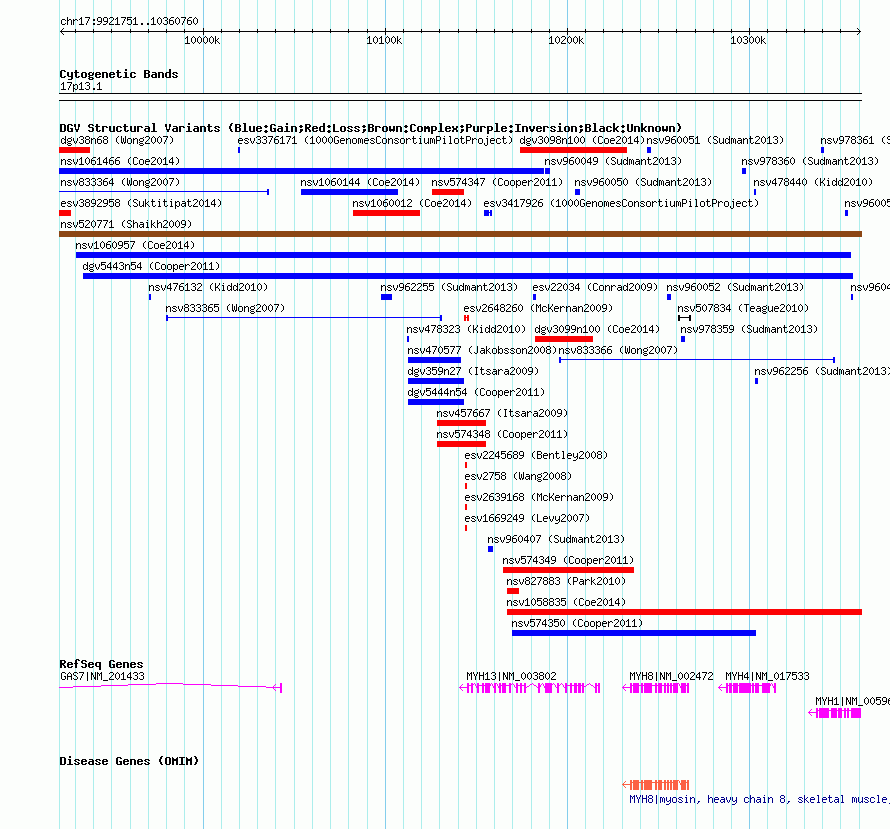Click the DGV Structural Variants track heading
This screenshot has height=829, width=890.
point(371,128)
